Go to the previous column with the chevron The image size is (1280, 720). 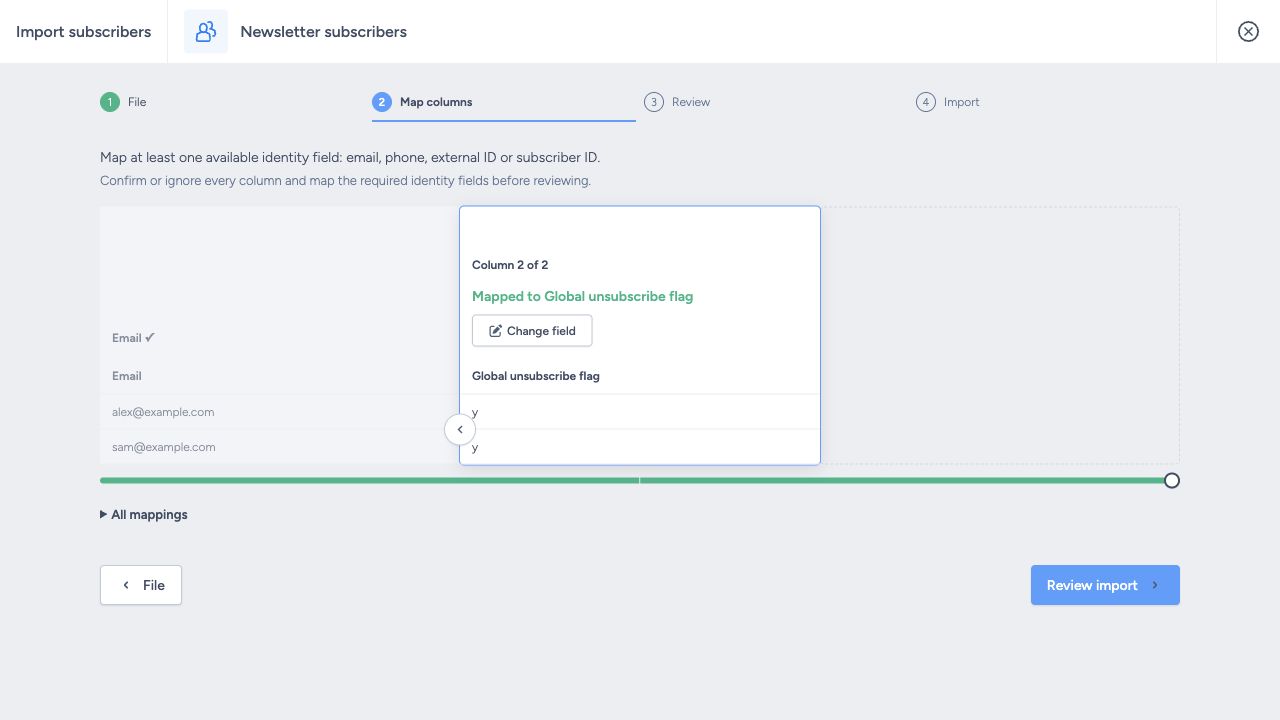pyautogui.click(x=460, y=430)
